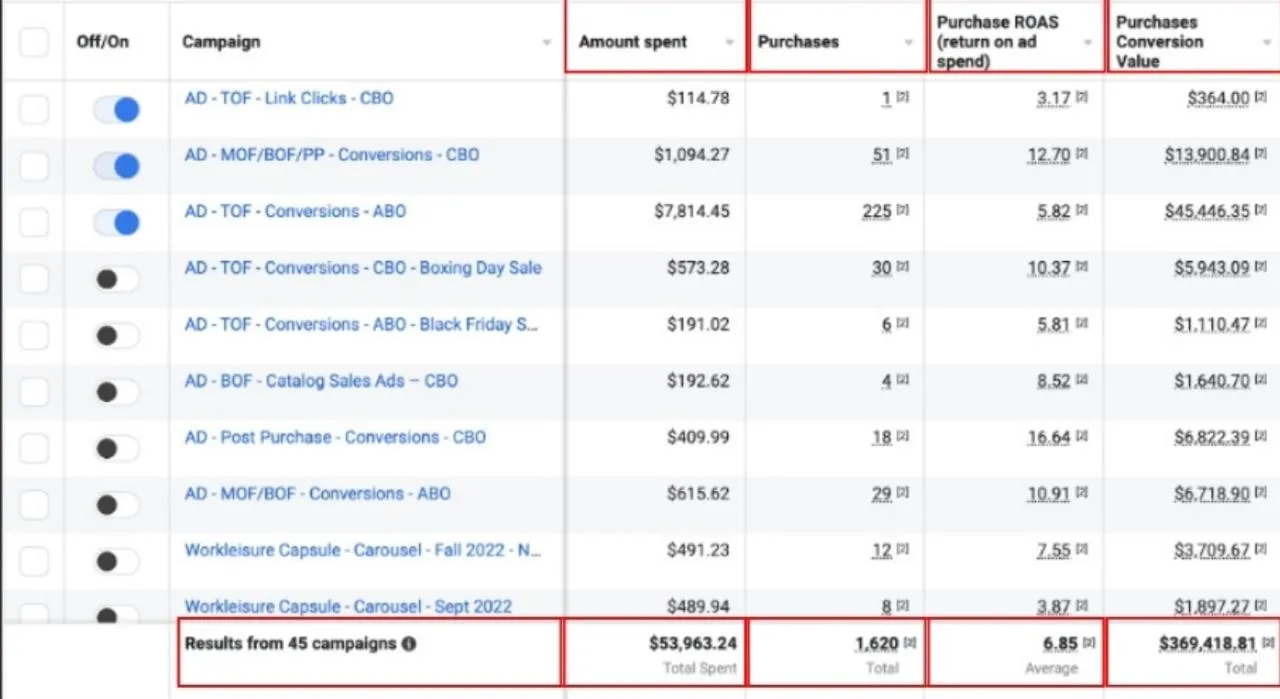Click footnote icon next to 51 purchases
The image size is (1280, 699).
point(902,155)
